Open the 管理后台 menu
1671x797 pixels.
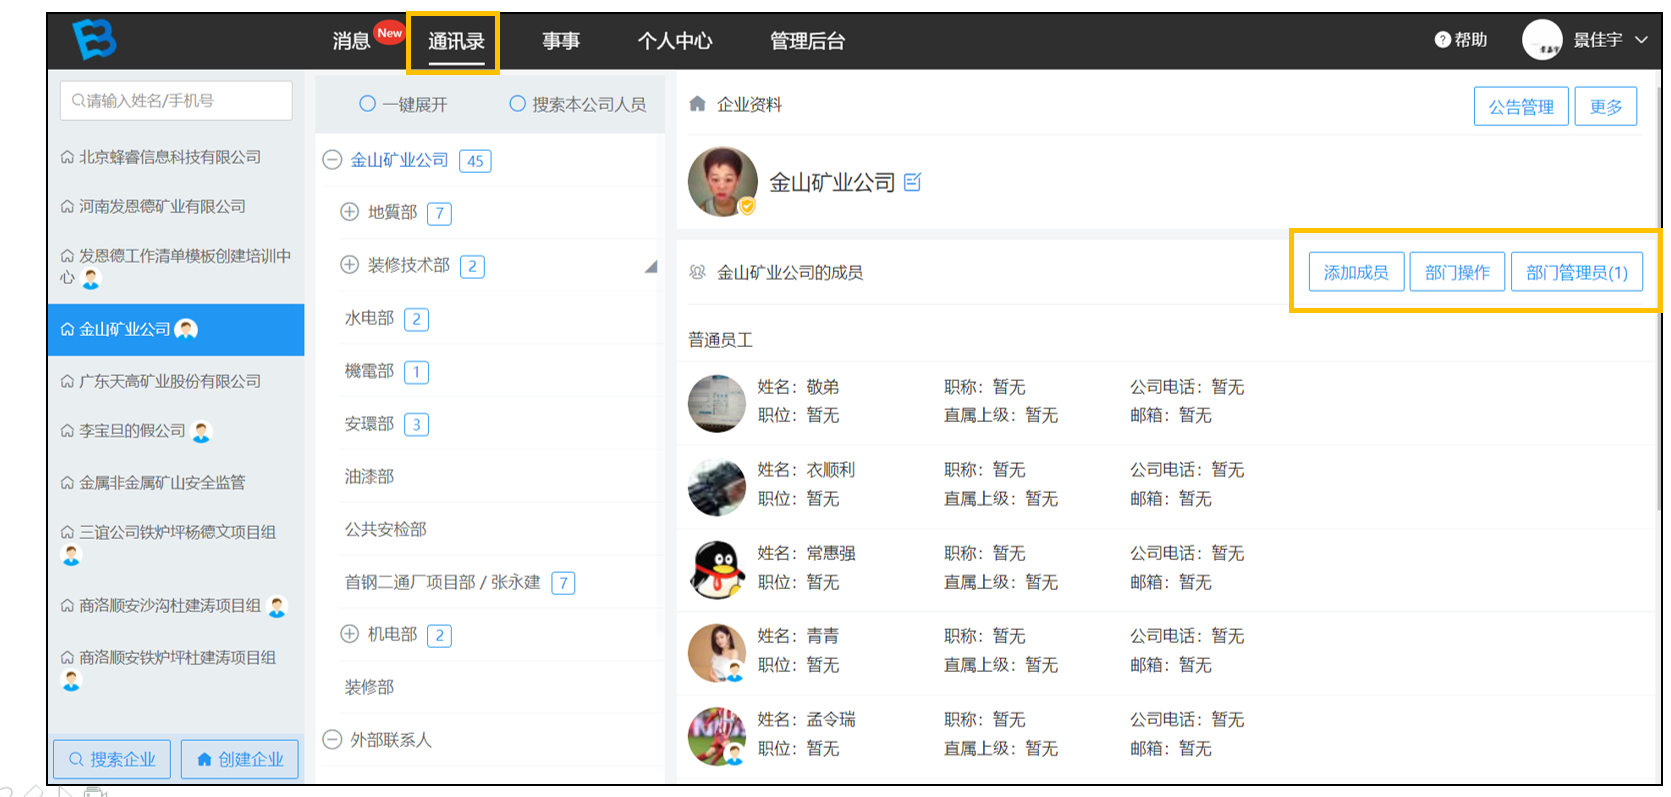coord(807,41)
